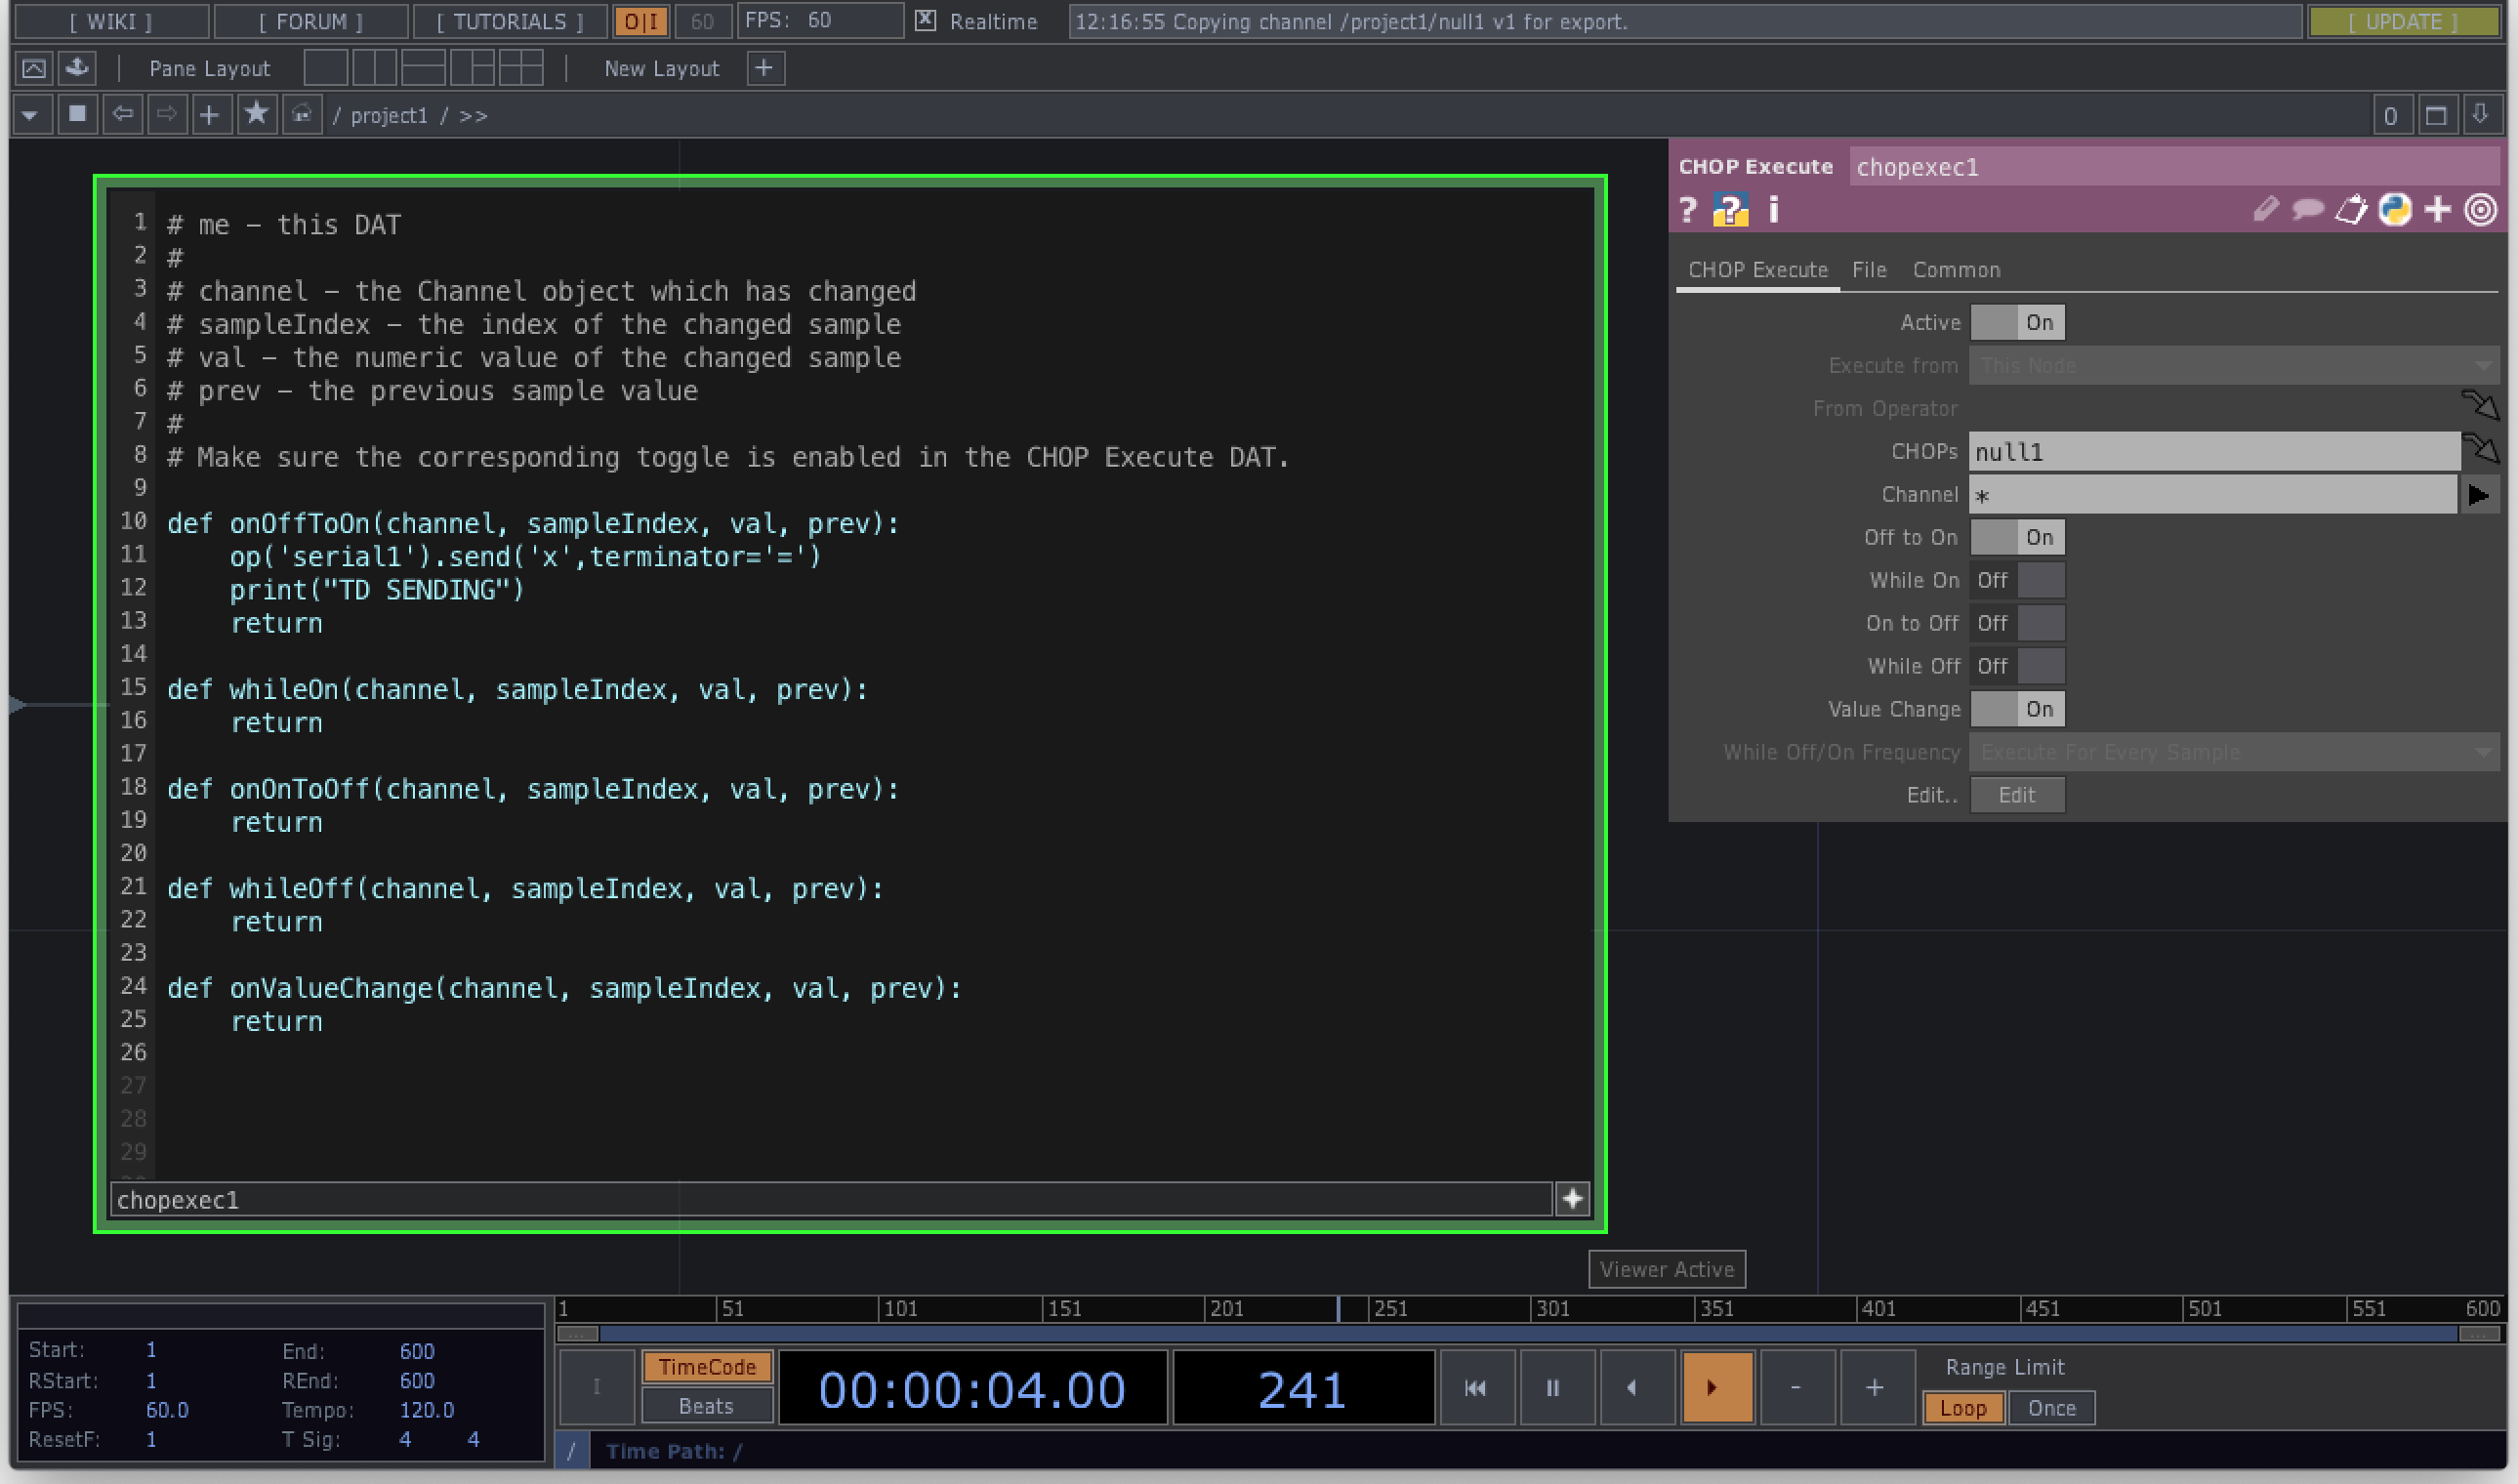The image size is (2518, 1484).
Task: Select the side-by-side split pane layout
Action: click(x=374, y=68)
